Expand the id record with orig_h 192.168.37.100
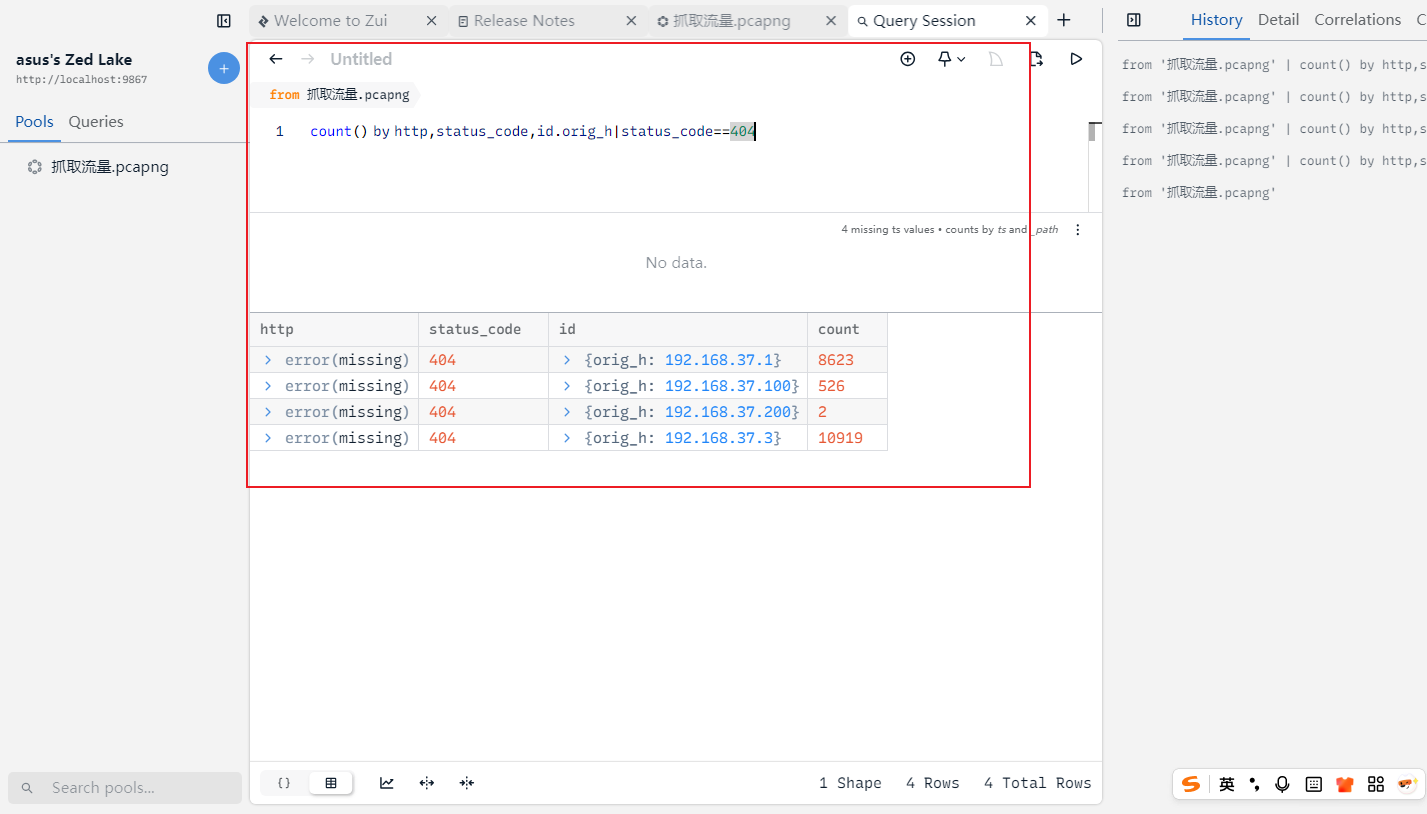 click(x=567, y=386)
